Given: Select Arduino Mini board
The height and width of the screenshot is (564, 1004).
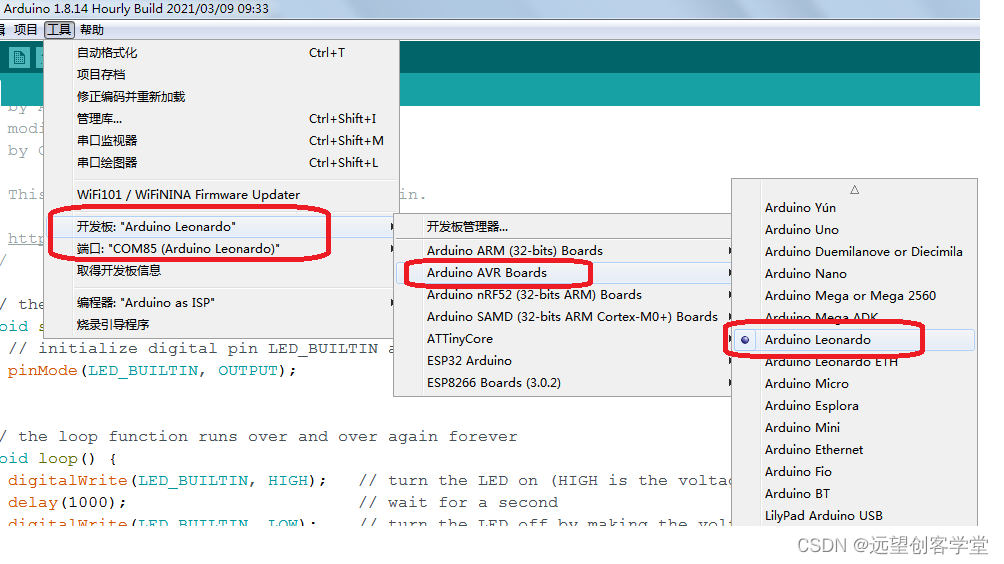Looking at the screenshot, I should (854, 428).
